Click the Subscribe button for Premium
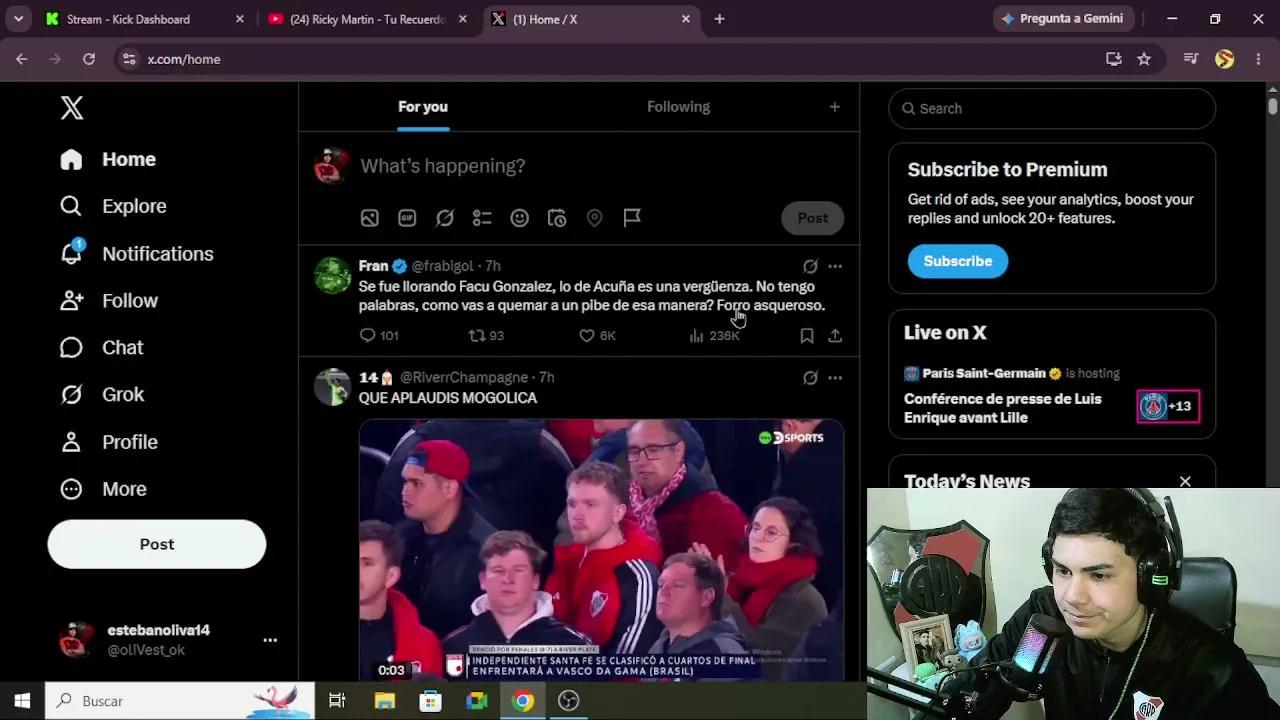Image resolution: width=1280 pixels, height=720 pixels. pos(958,261)
